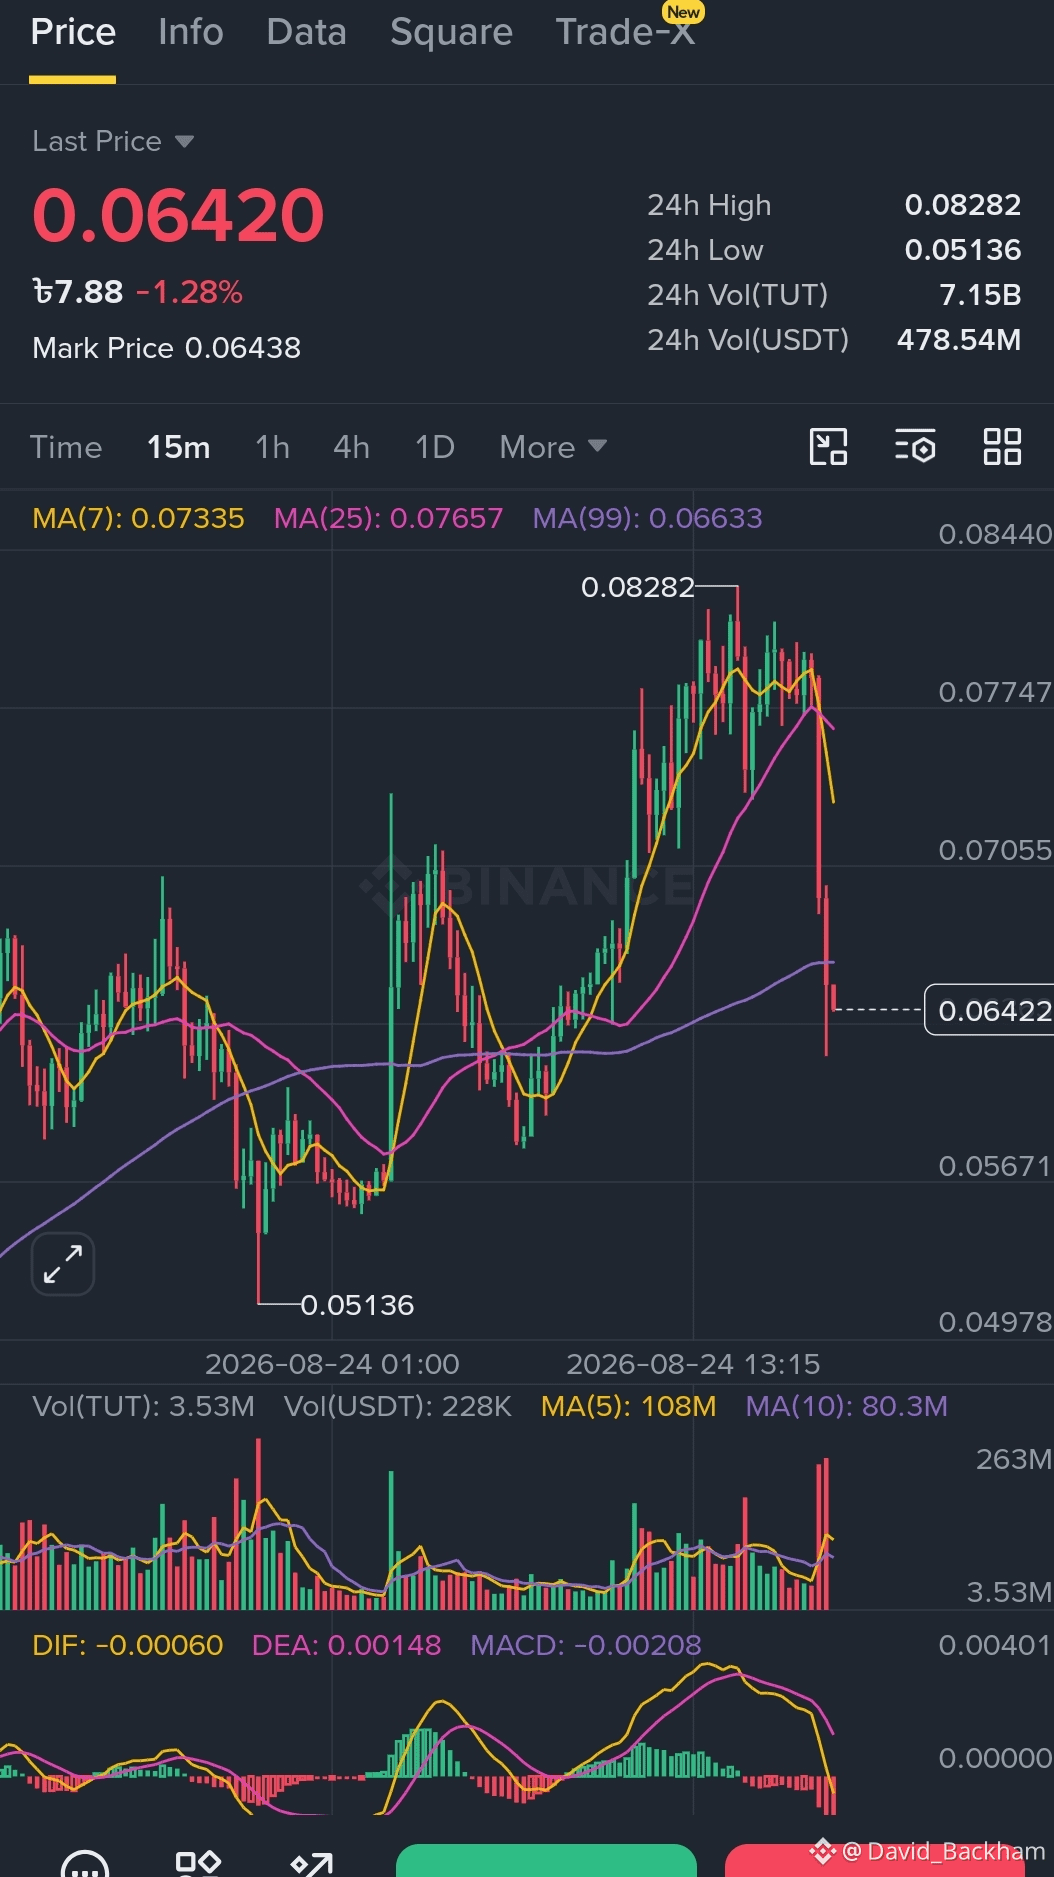The width and height of the screenshot is (1054, 1877).
Task: Click the Vol(USDT): 228K label
Action: pyautogui.click(x=397, y=1406)
